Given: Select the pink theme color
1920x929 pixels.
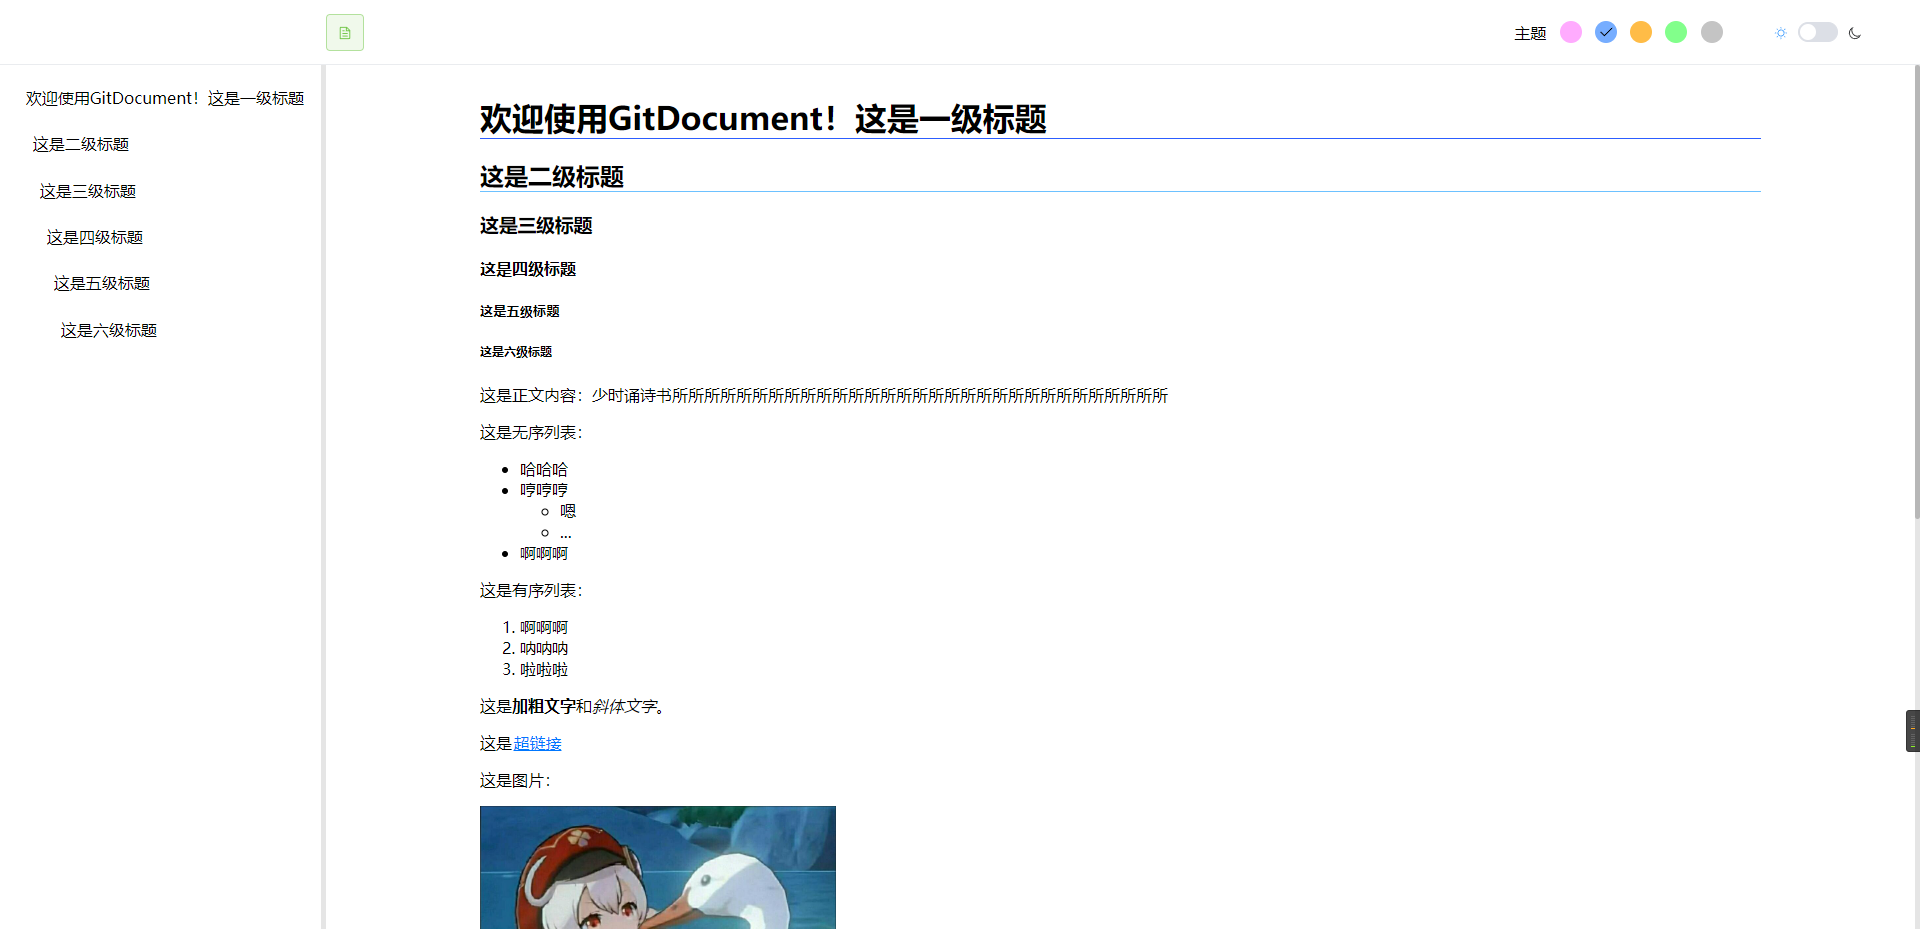Looking at the screenshot, I should pos(1571,32).
